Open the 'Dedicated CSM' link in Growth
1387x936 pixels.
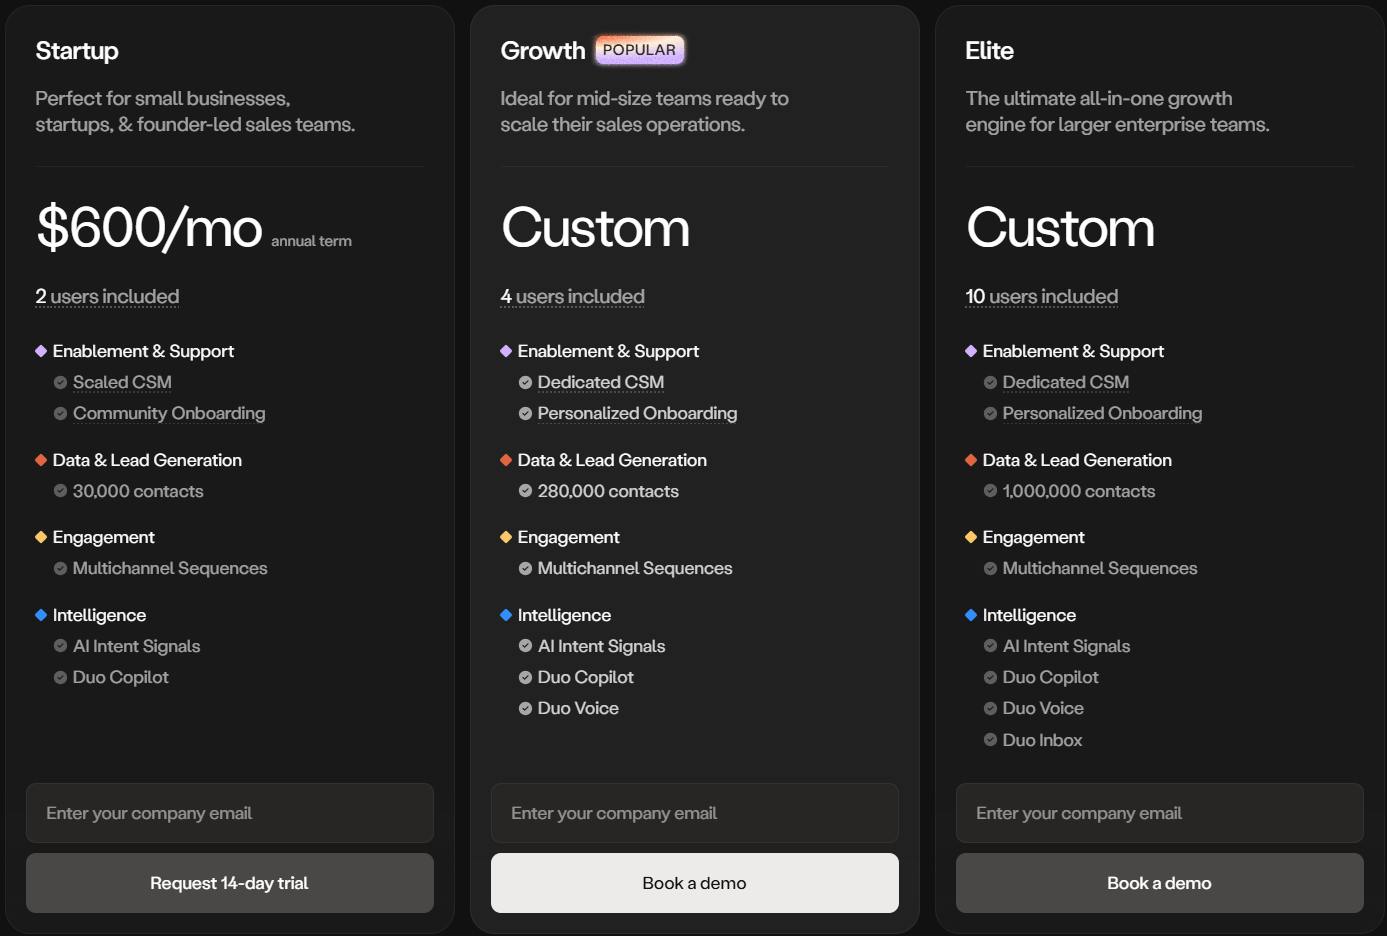click(600, 382)
